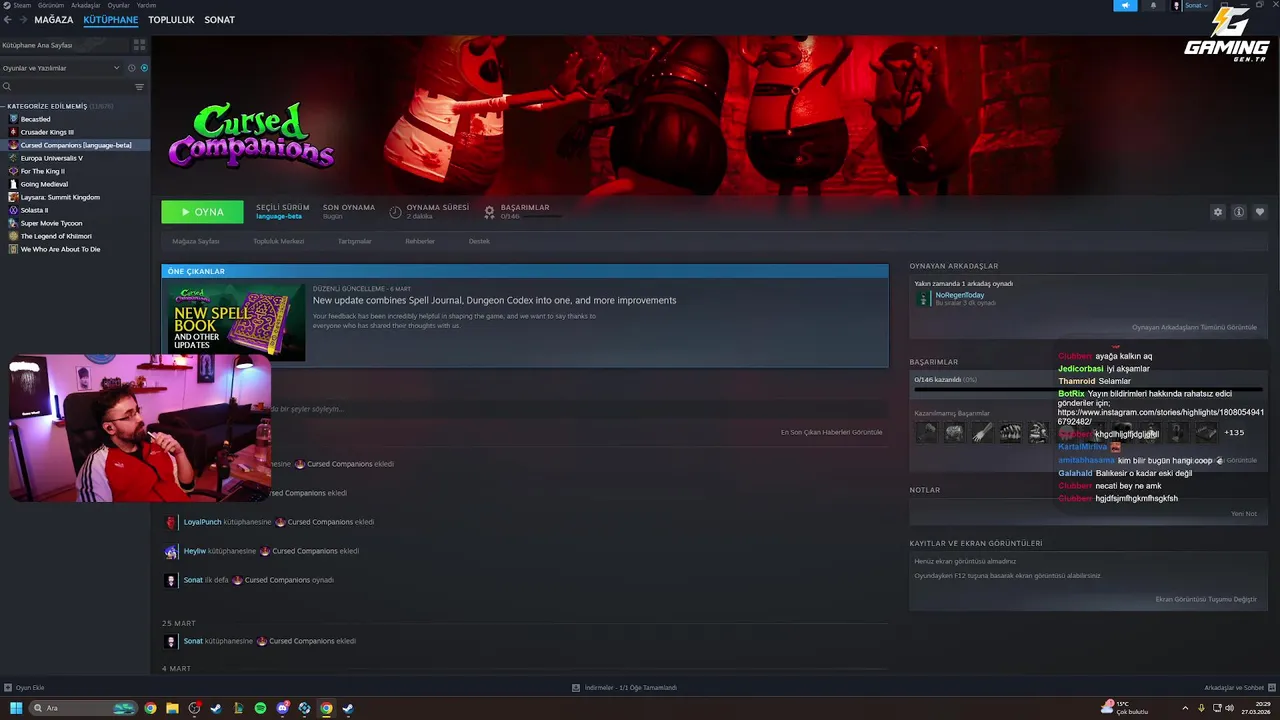Select Laysara: Summit Kingdom in the library
The image size is (1280, 720).
pyautogui.click(x=75, y=197)
